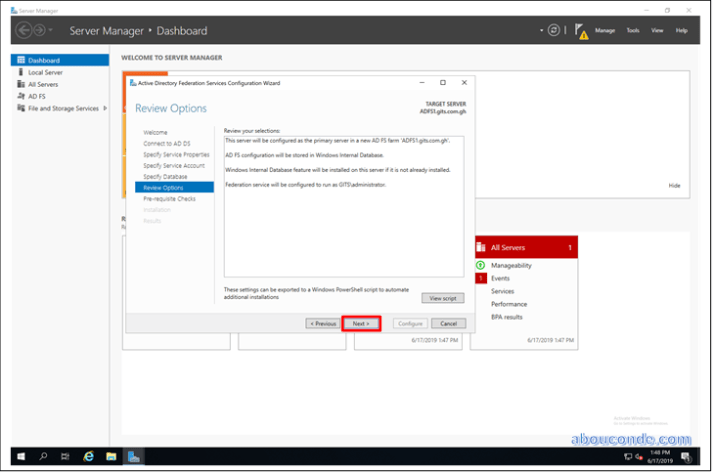Open the notifications flag with warning
This screenshot has height=472, width=714.
coord(581,31)
